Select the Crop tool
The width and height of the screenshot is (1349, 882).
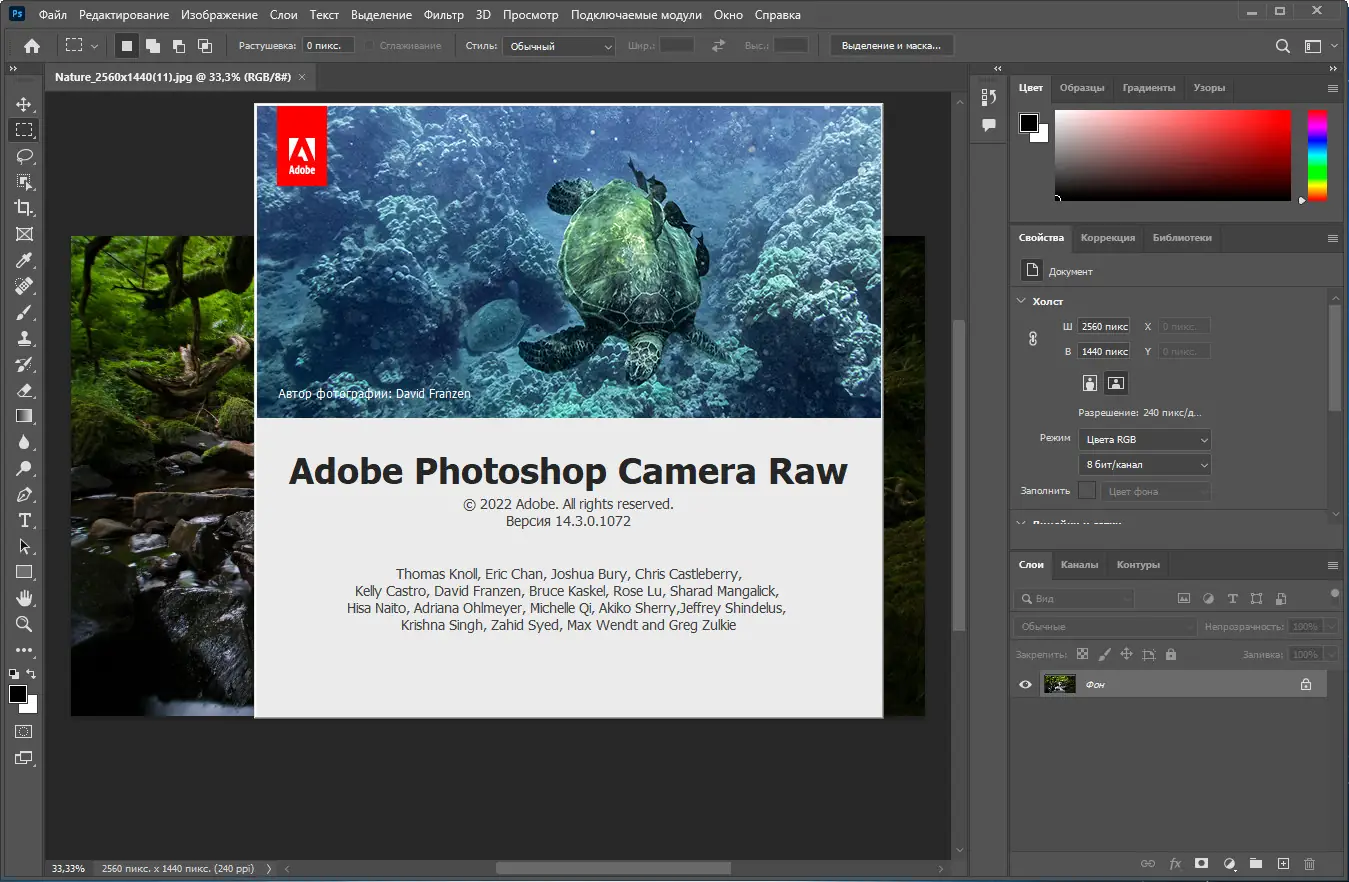pos(24,208)
